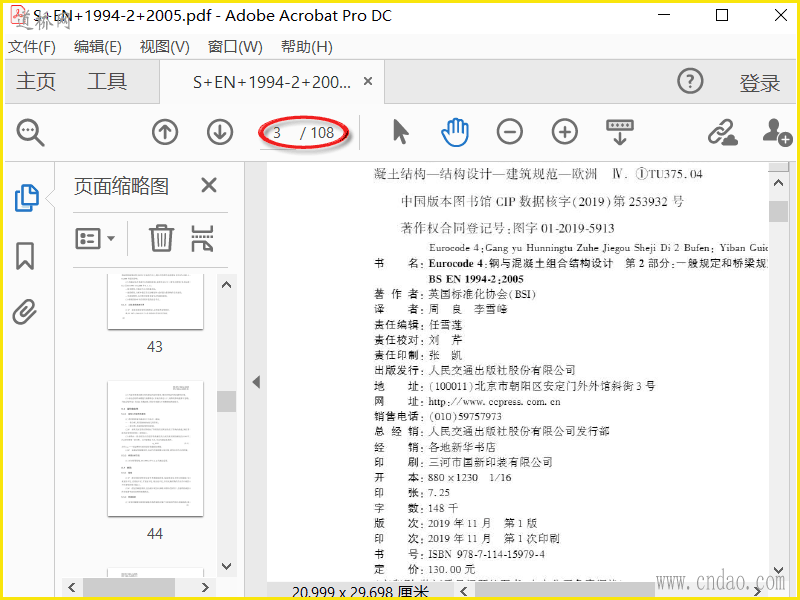Open the attachments paperclip panel
This screenshot has width=800, height=600.
(24, 312)
